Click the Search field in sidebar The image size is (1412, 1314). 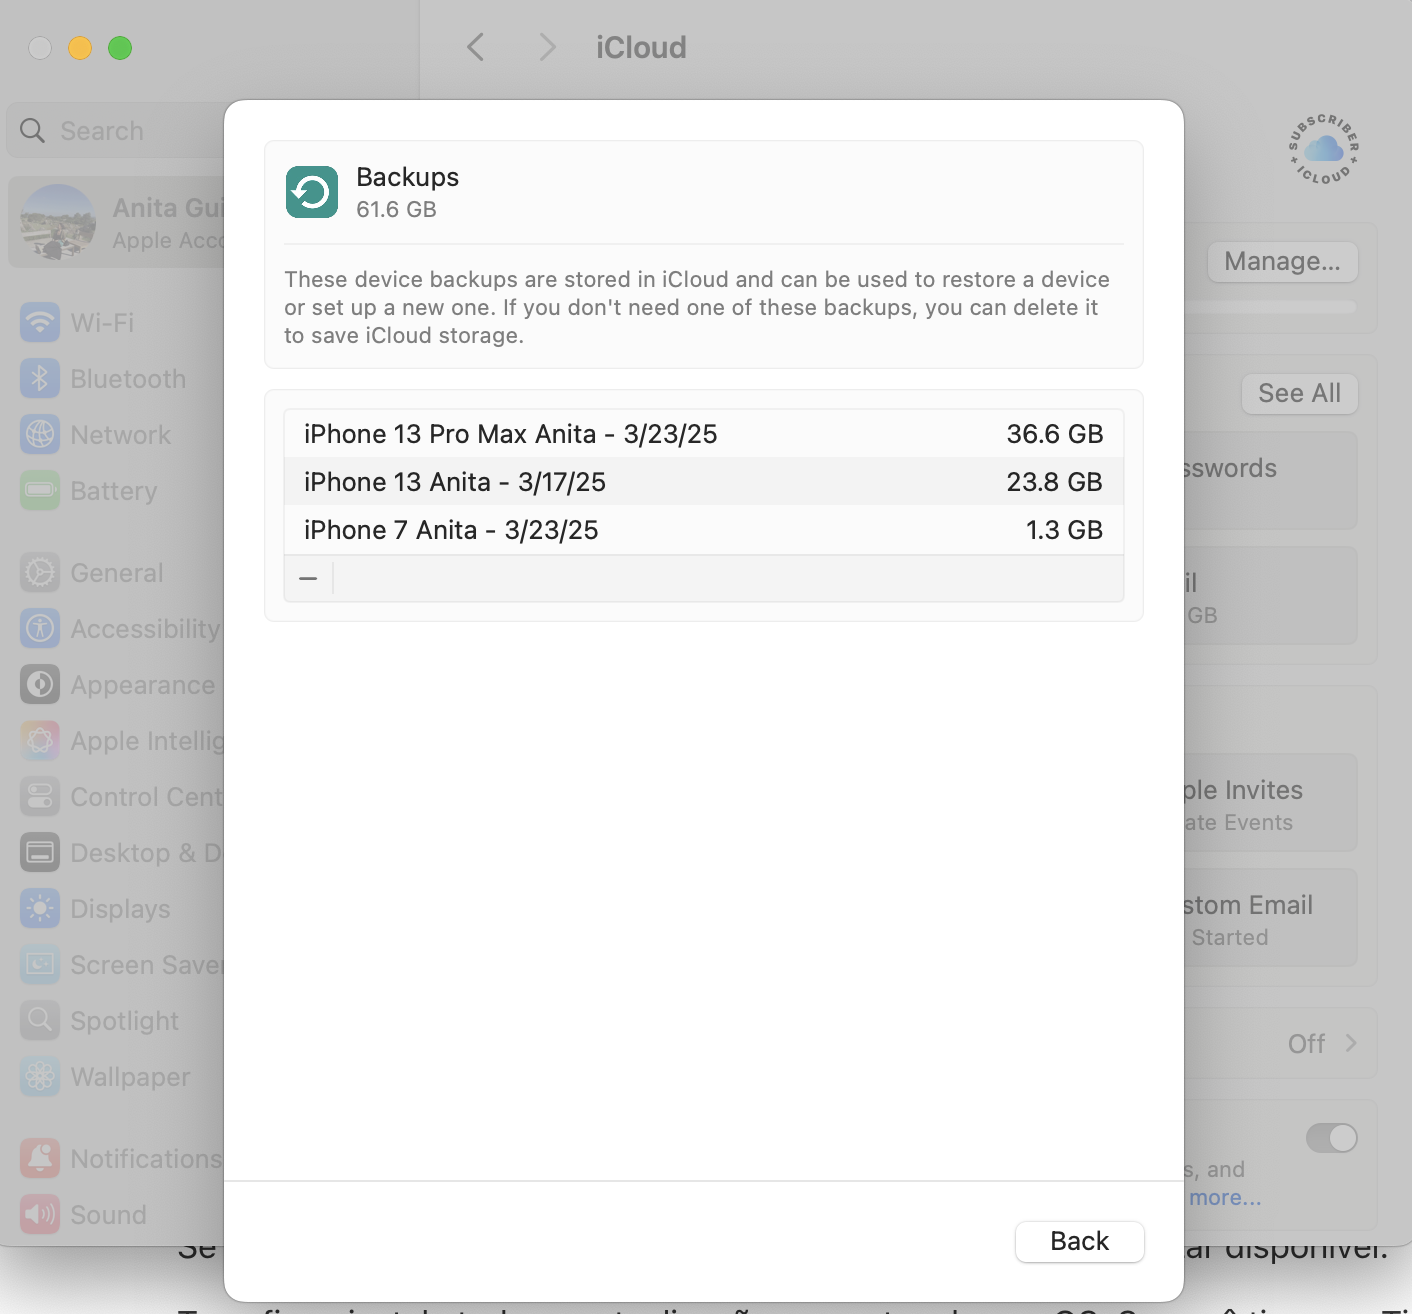coord(116,131)
